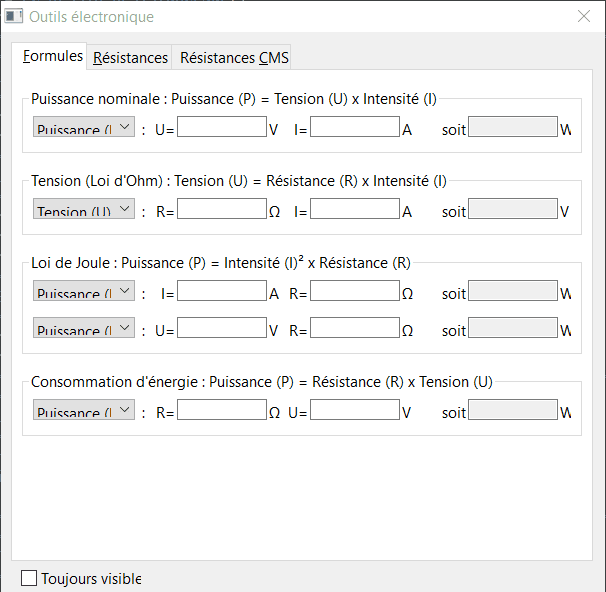Click U= field in Puissance nominale
Screen dimensions: 606x592
(222, 128)
